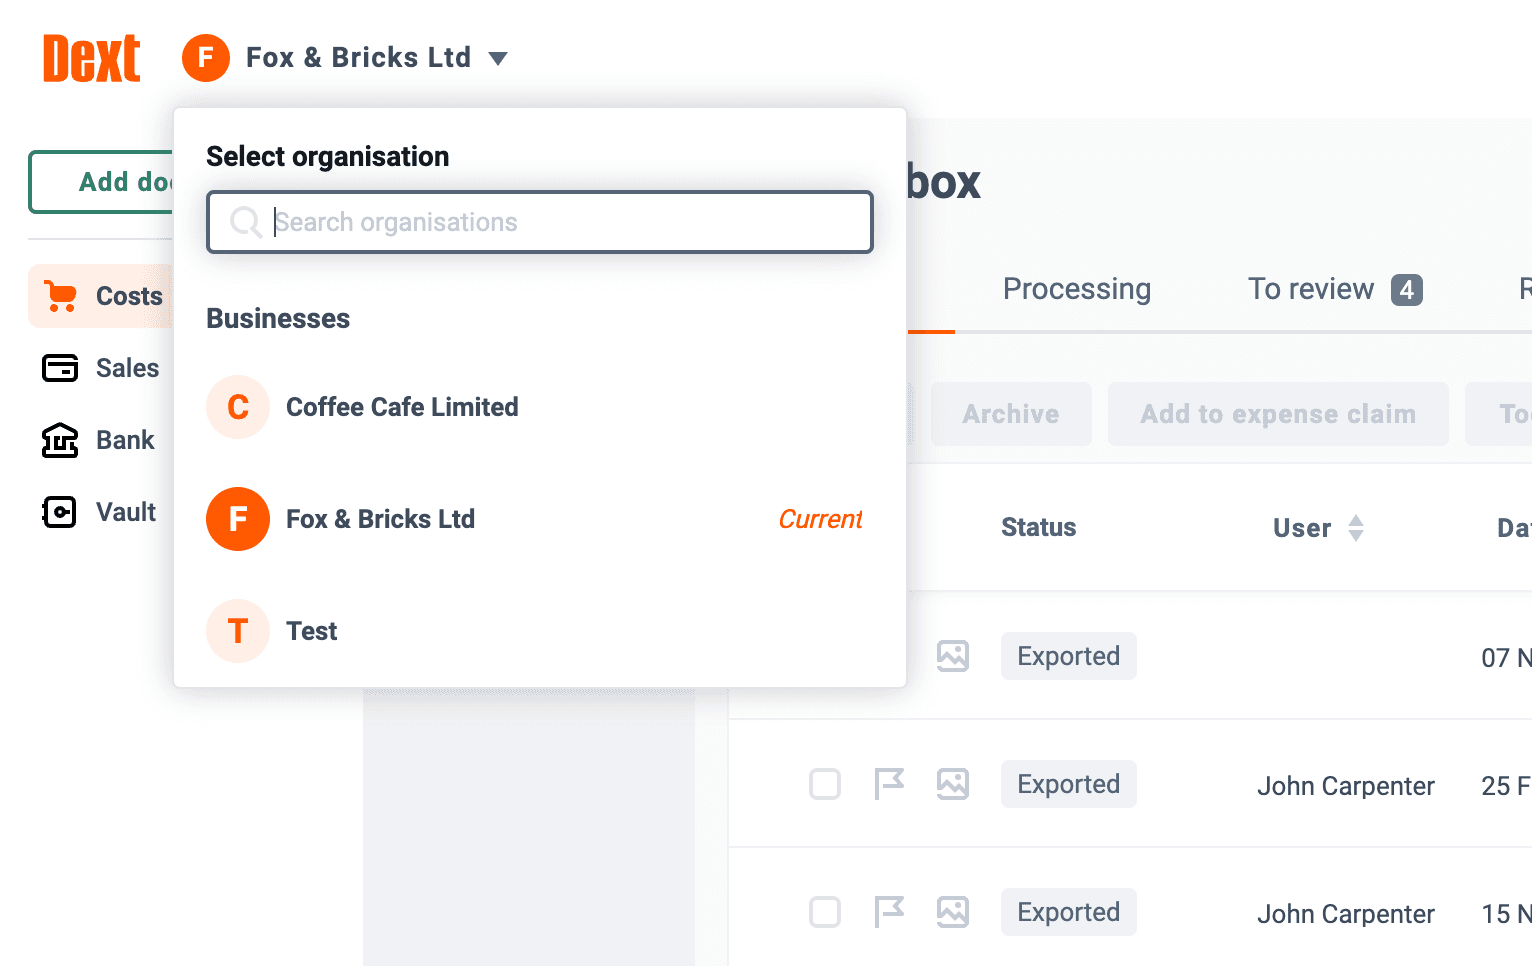Click the Archive button
The width and height of the screenshot is (1532, 966).
pyautogui.click(x=1011, y=414)
